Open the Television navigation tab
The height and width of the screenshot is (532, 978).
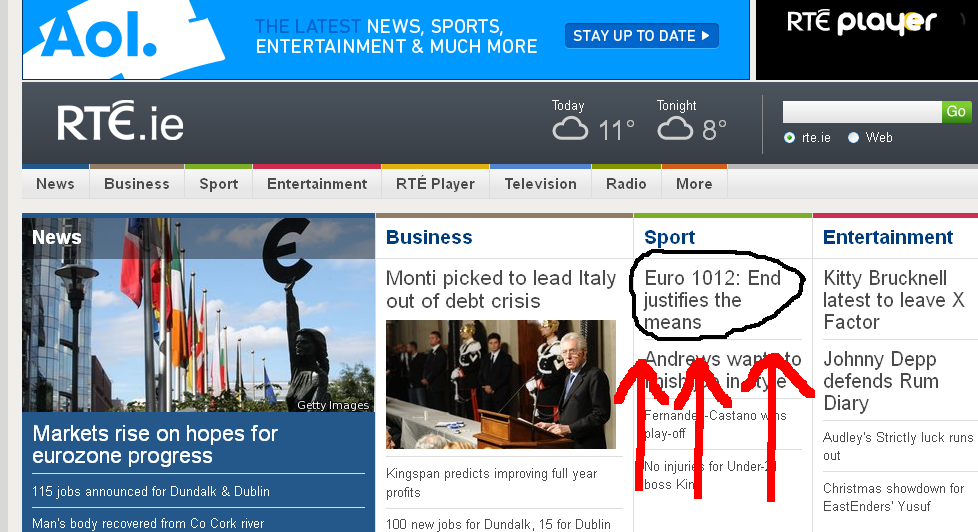point(540,184)
